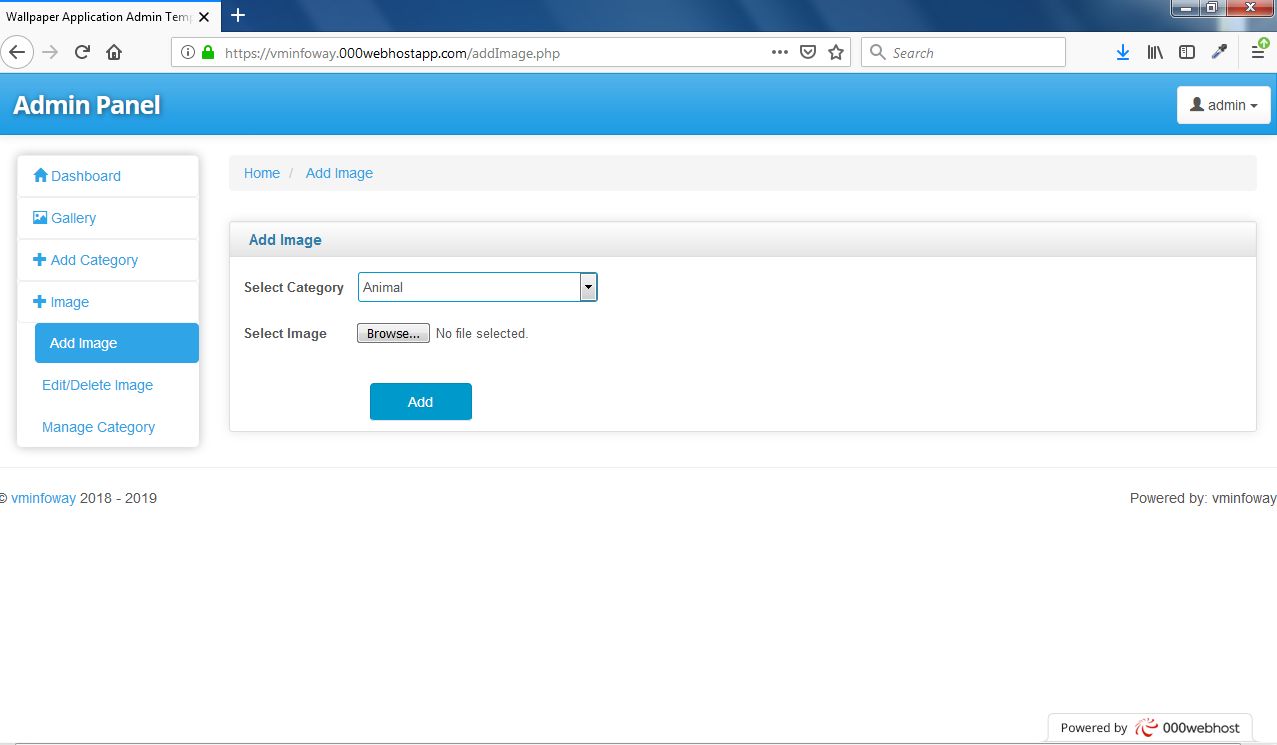Click the Gallery picture icon in sidebar
Viewport: 1277px width, 745px height.
point(40,217)
